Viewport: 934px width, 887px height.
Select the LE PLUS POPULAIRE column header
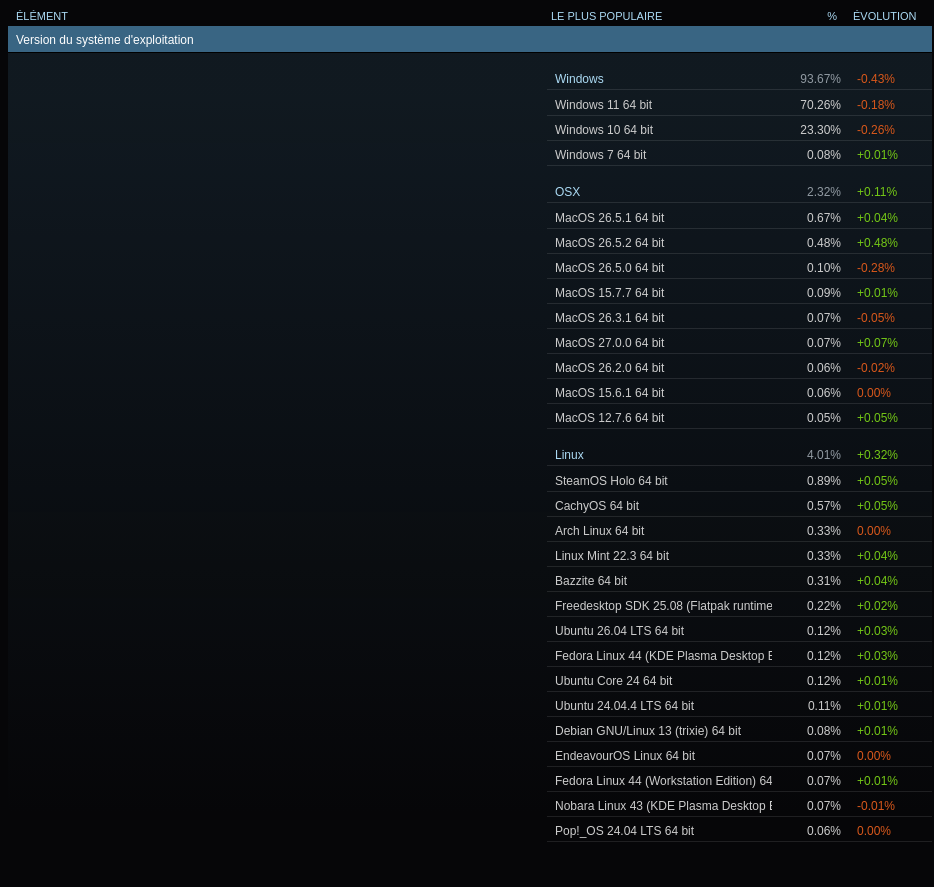pos(606,16)
